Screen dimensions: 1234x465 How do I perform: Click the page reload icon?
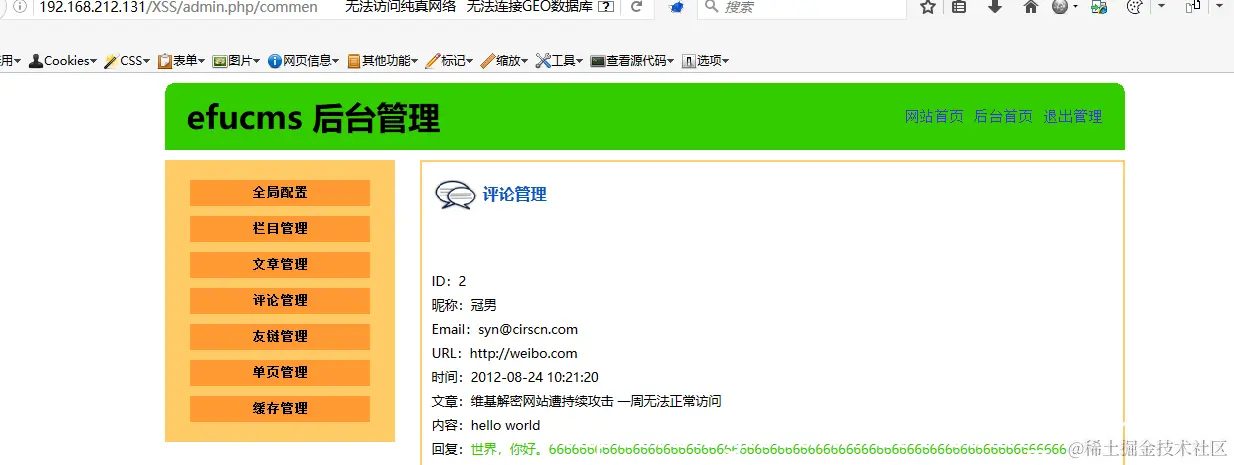(x=636, y=7)
